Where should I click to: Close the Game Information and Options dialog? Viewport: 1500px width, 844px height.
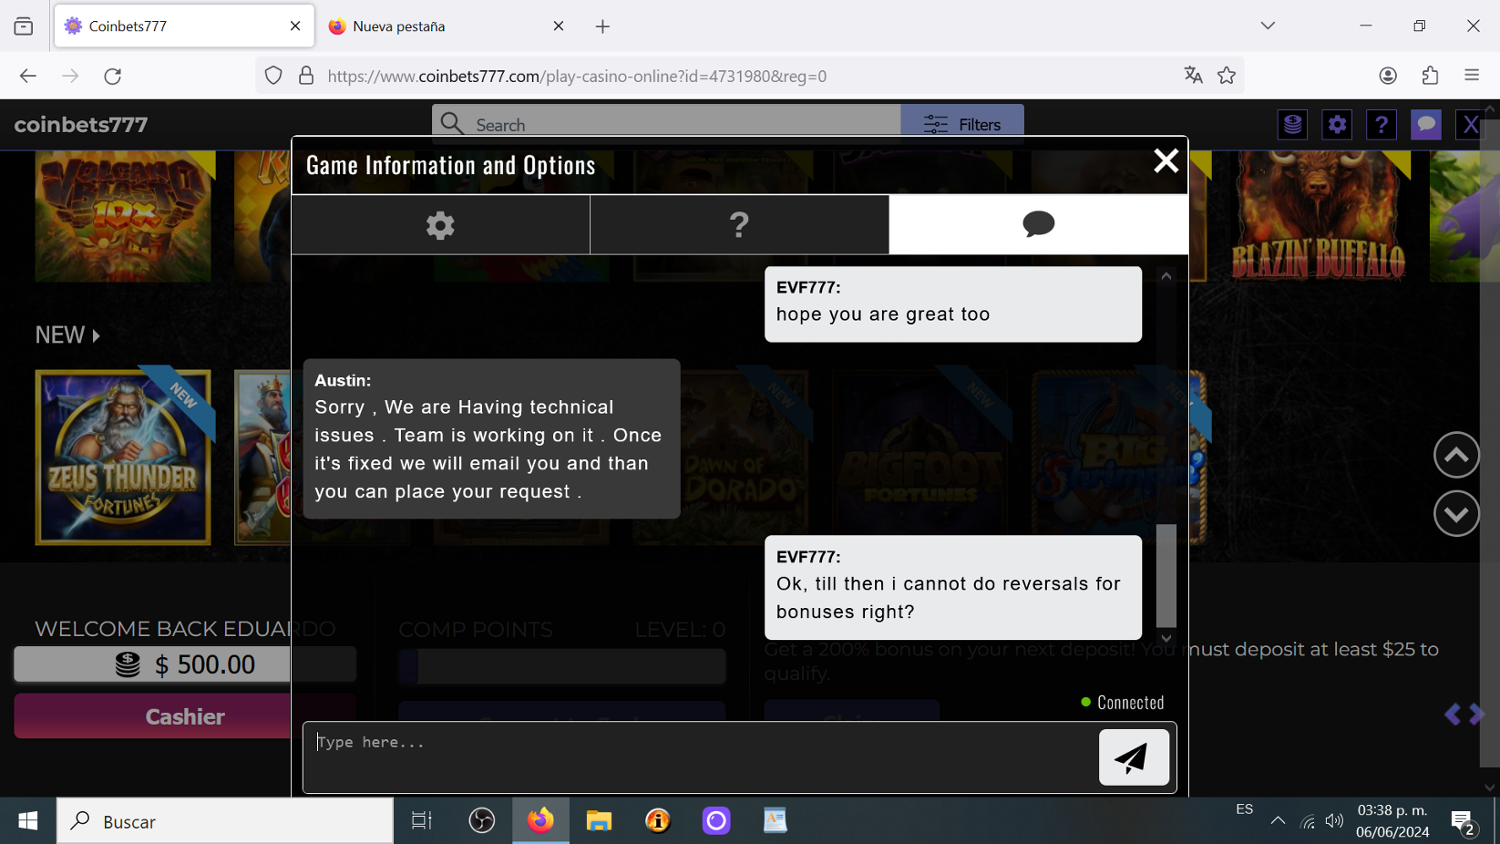pyautogui.click(x=1166, y=161)
